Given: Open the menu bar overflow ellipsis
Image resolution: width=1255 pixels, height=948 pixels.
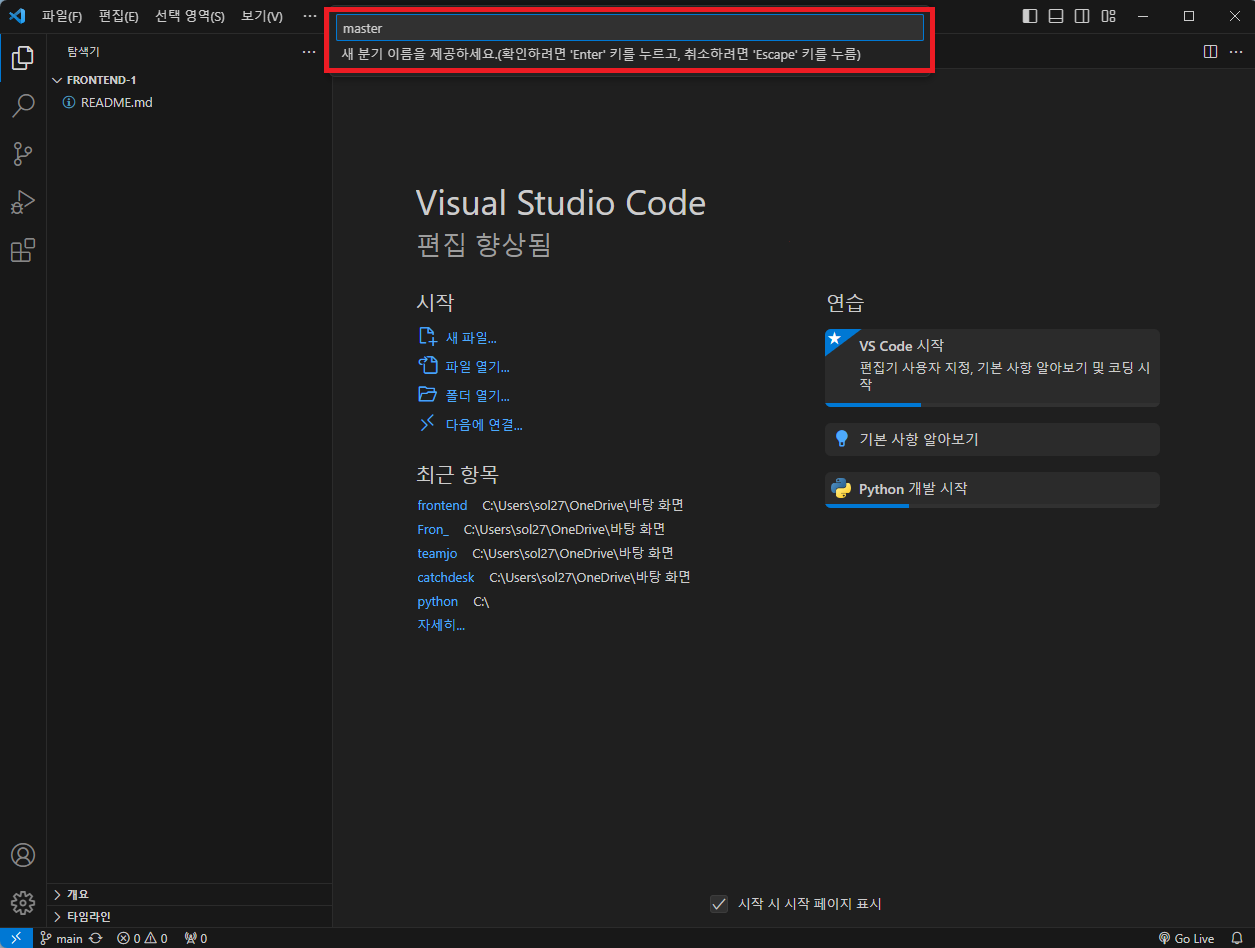Looking at the screenshot, I should point(310,16).
